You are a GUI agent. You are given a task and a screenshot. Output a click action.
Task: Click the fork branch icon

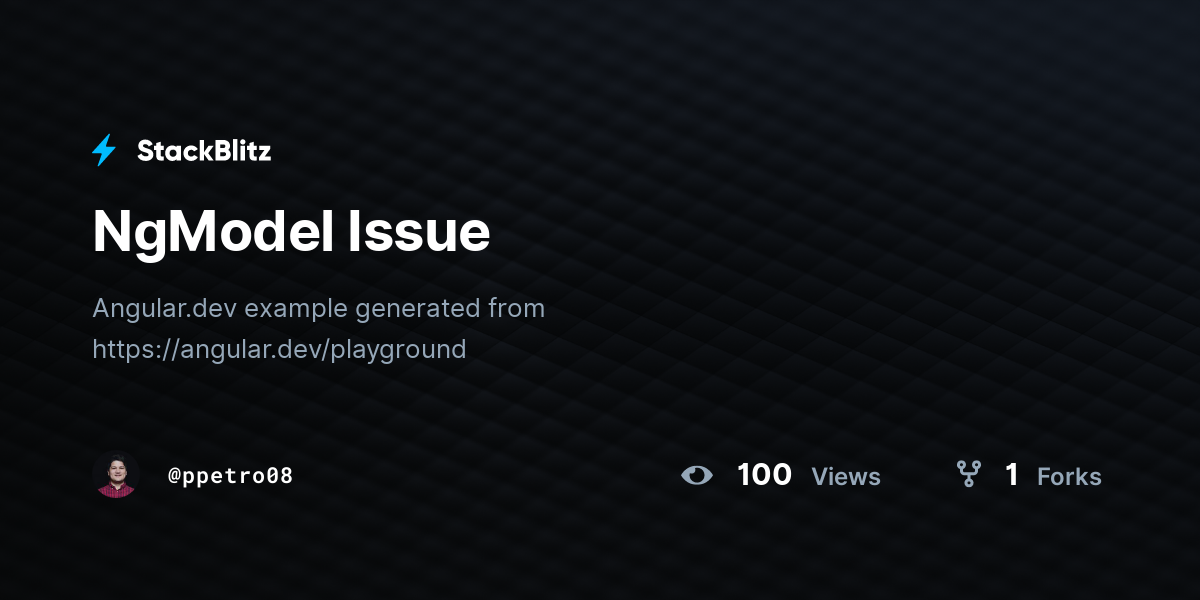point(968,474)
